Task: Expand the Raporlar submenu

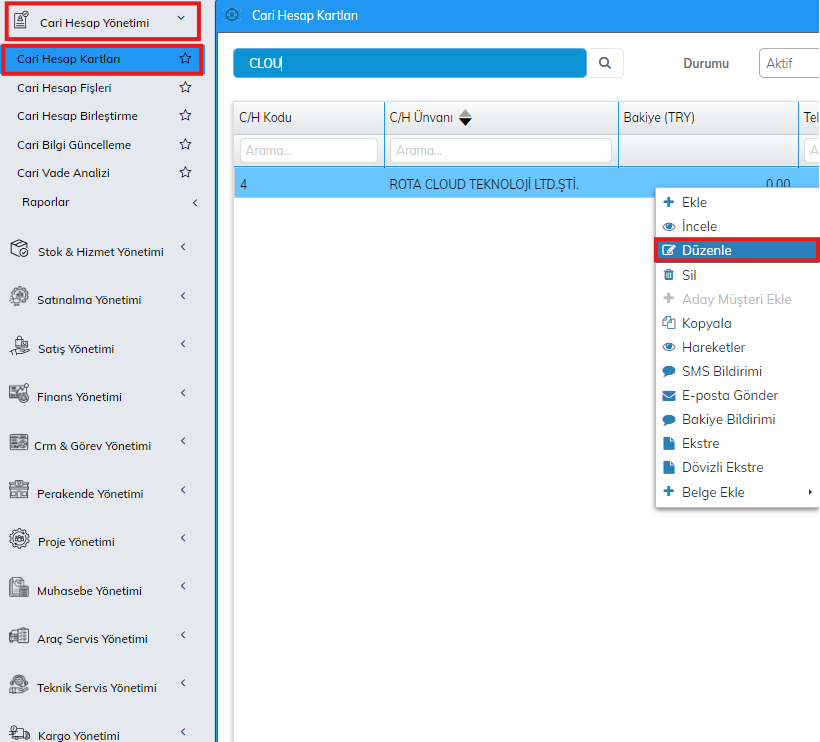Action: tap(195, 202)
